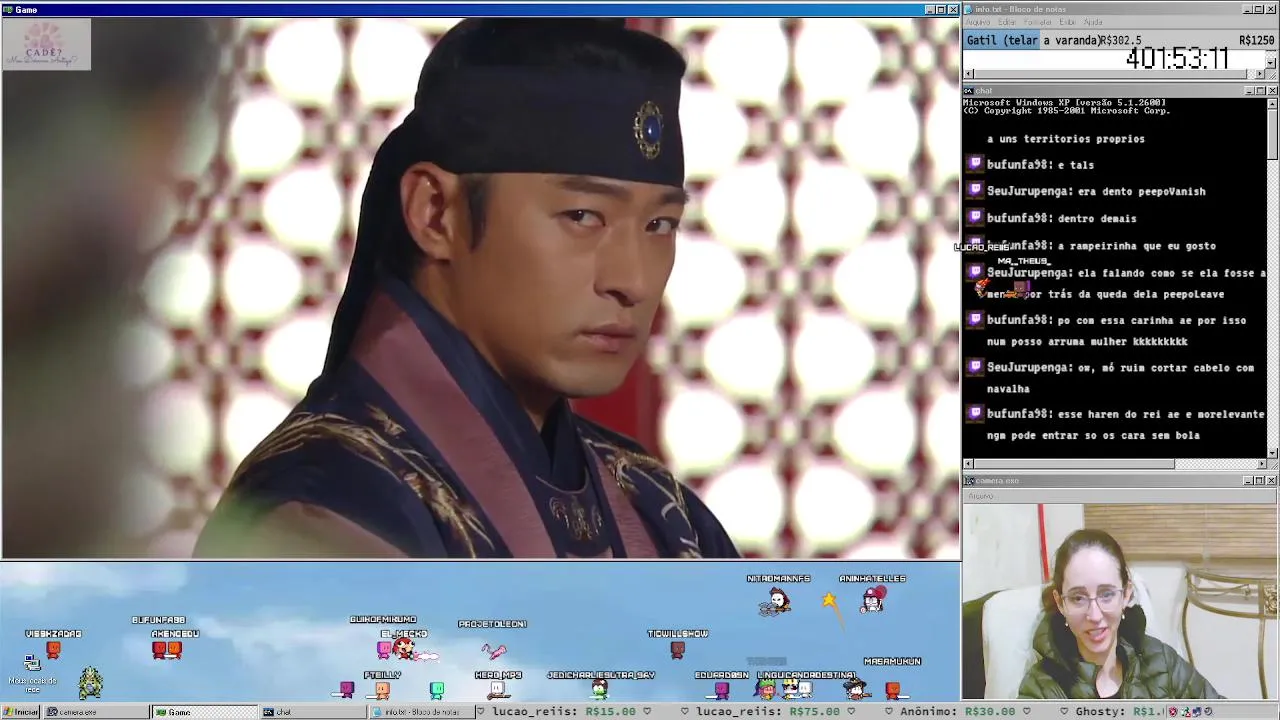Click the R$1250 goal amount
1280x720 pixels.
(x=1256, y=40)
